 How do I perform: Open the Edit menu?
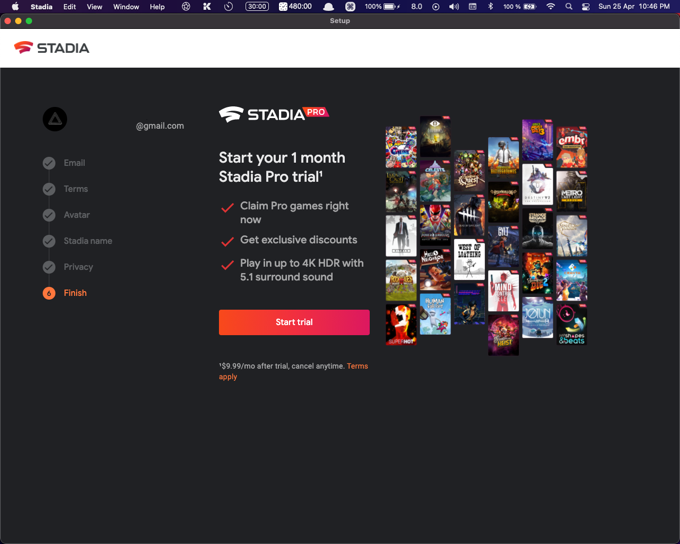[x=69, y=7]
